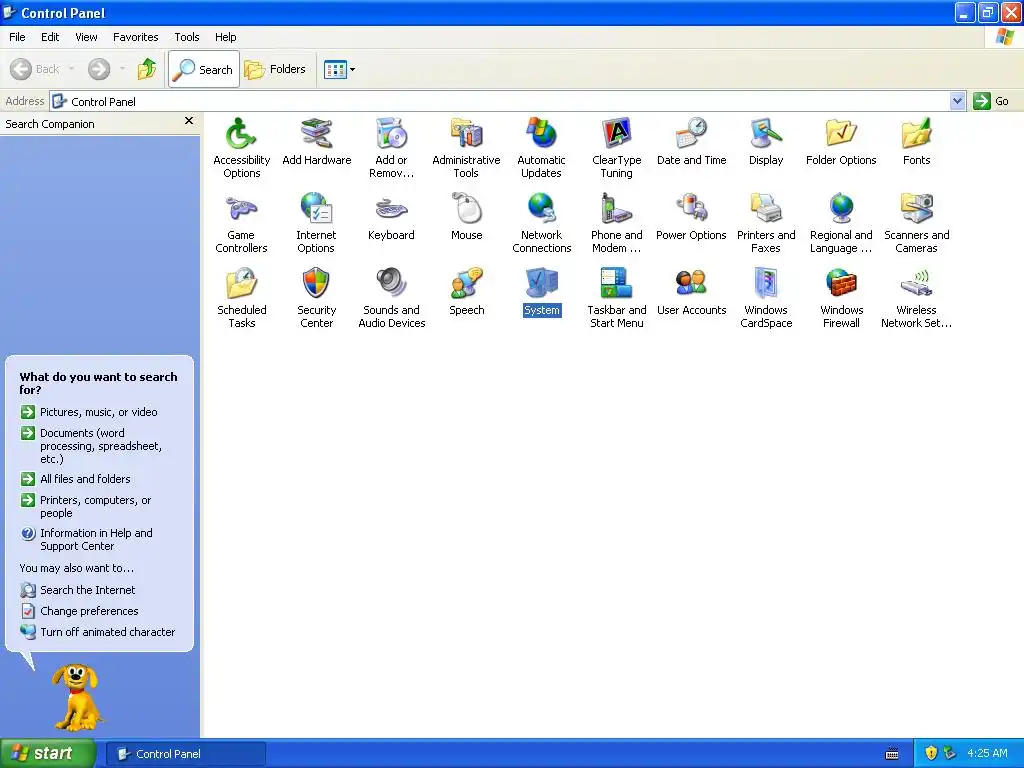Click the Start button
The height and width of the screenshot is (768, 1024).
[x=48, y=754]
